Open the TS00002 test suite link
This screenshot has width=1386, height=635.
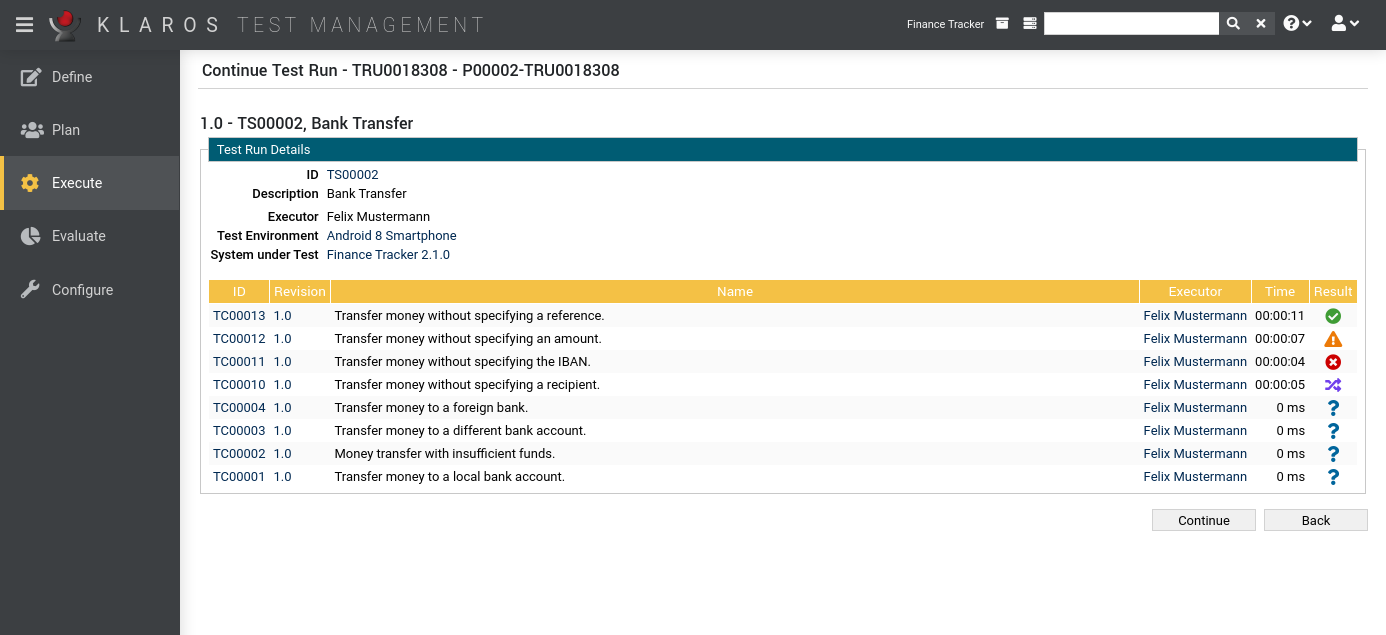pos(352,175)
